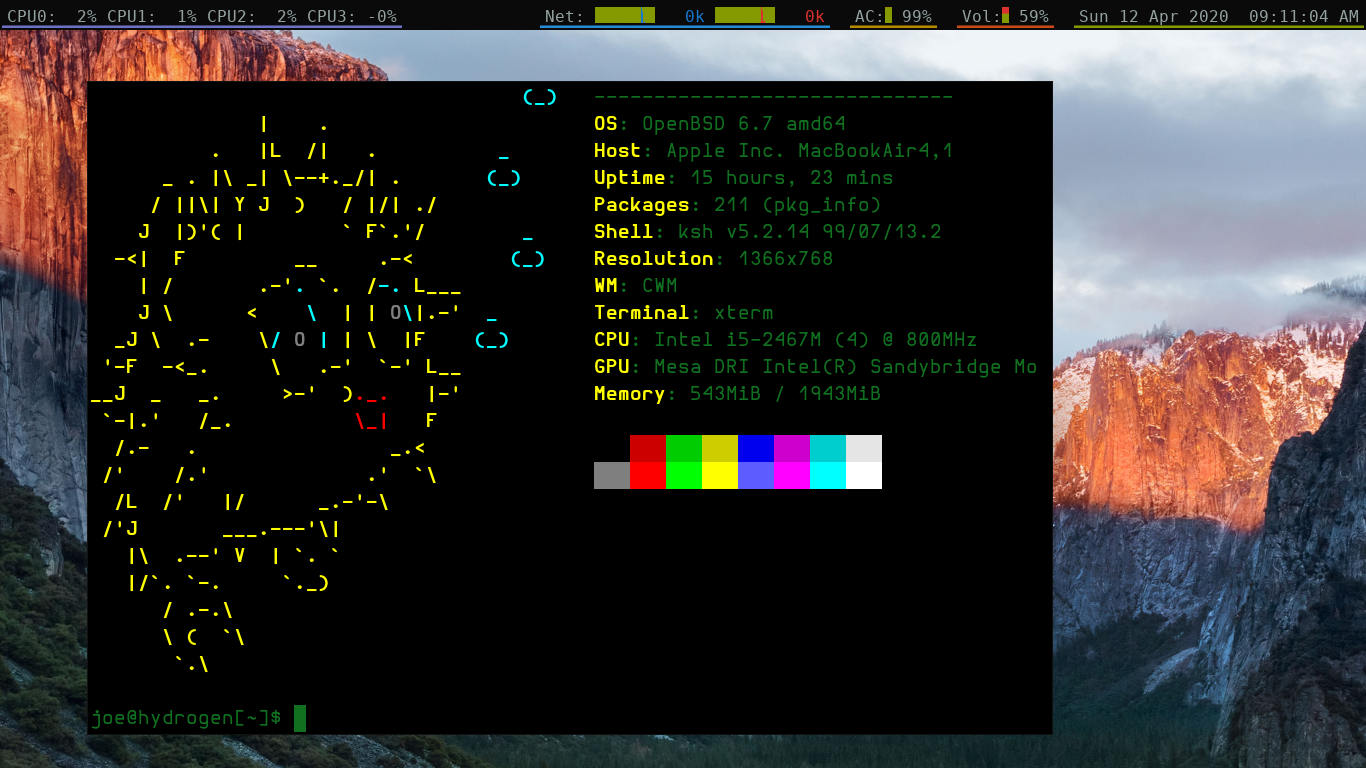Click the bright cyan color block
The width and height of the screenshot is (1366, 768).
point(828,475)
